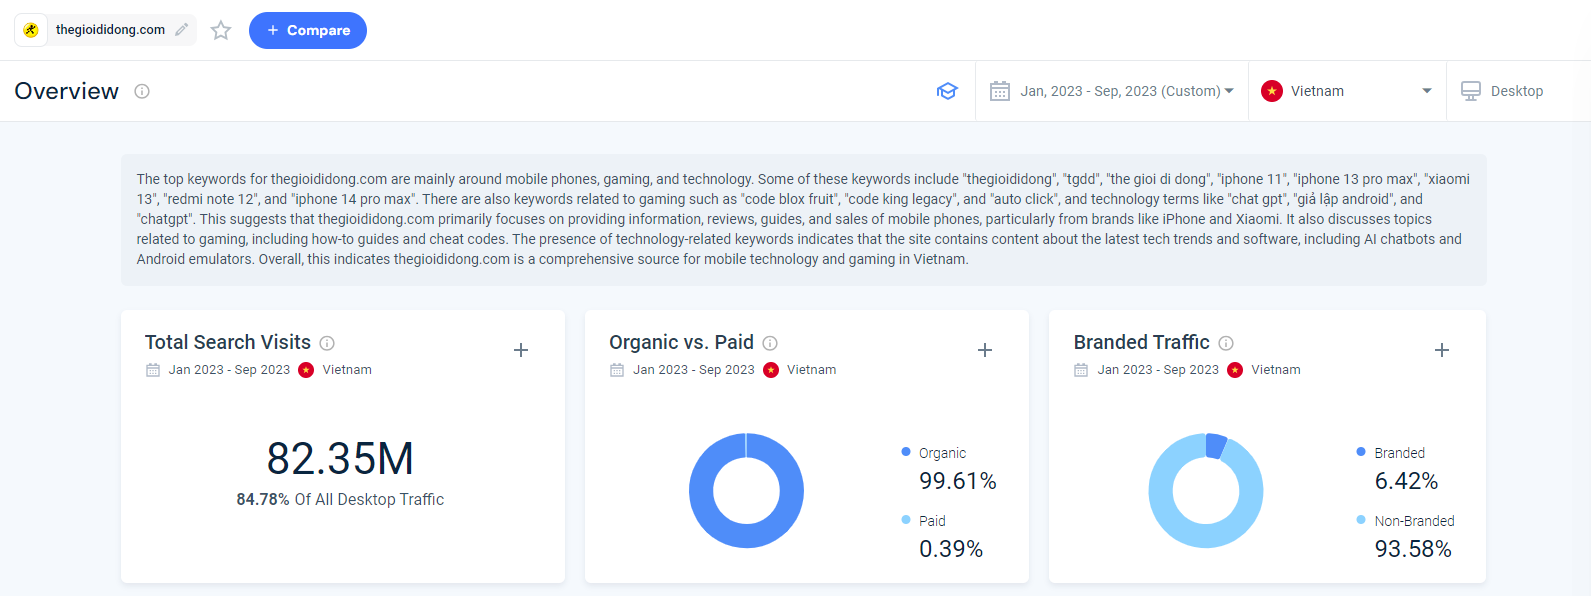Open the Organic vs. Paid info icon
1591x596 pixels.
(x=770, y=343)
